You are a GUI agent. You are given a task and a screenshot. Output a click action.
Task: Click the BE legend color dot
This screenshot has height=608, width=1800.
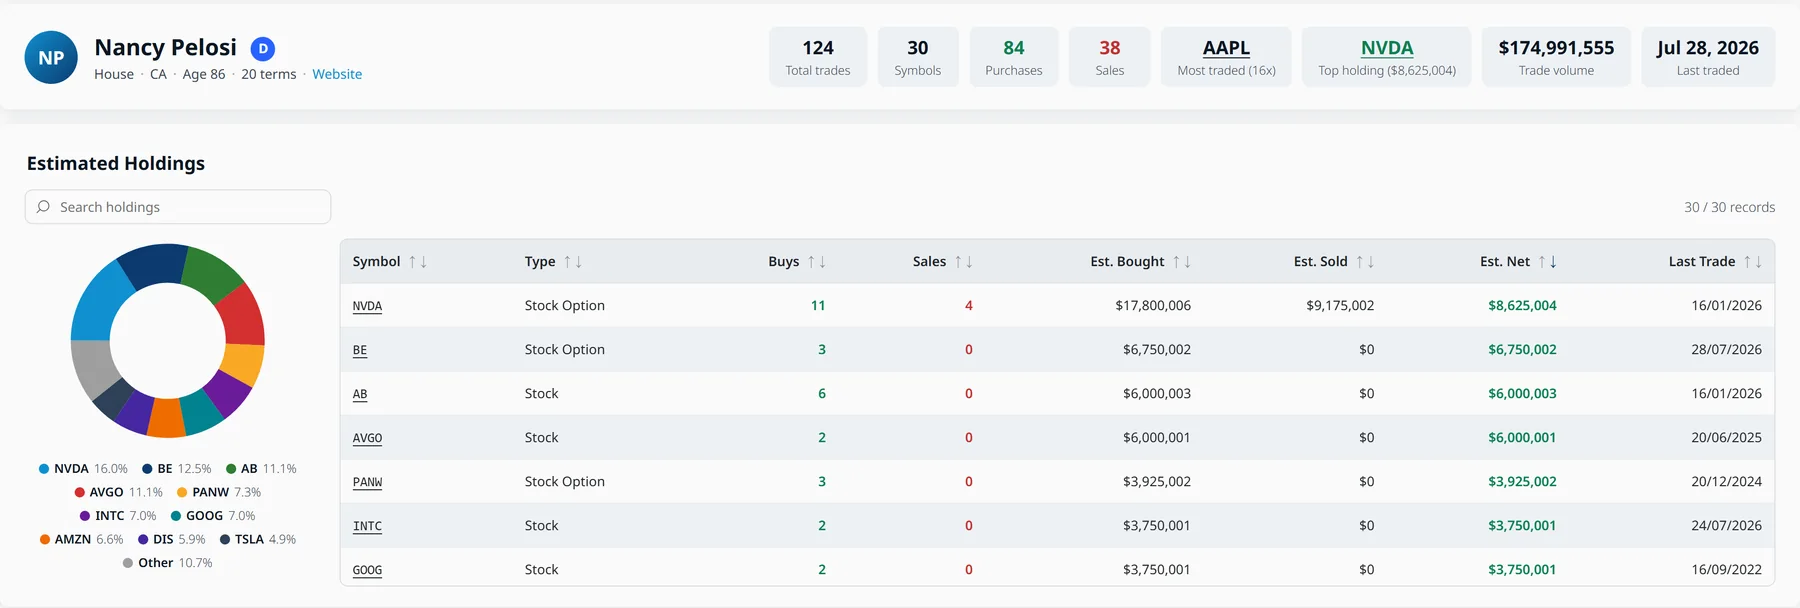coord(147,469)
